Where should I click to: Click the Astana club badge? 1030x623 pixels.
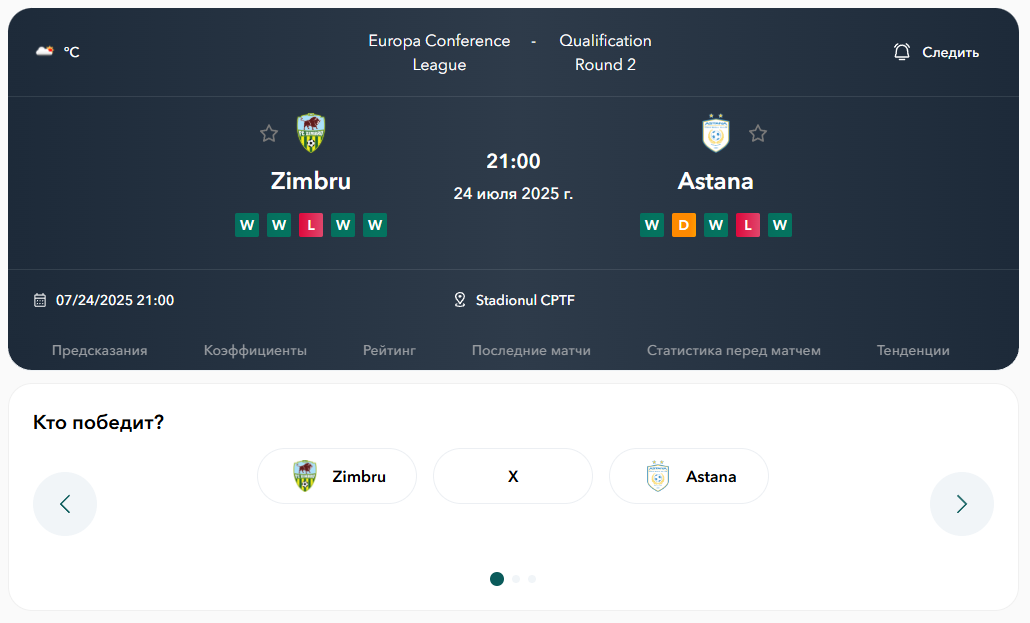click(x=713, y=131)
